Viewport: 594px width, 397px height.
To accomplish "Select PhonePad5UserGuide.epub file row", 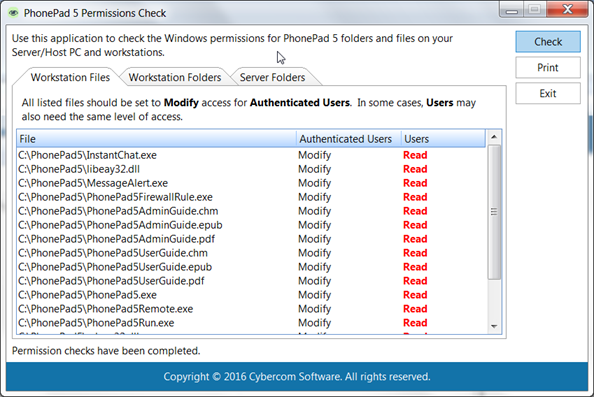I will coord(251,267).
